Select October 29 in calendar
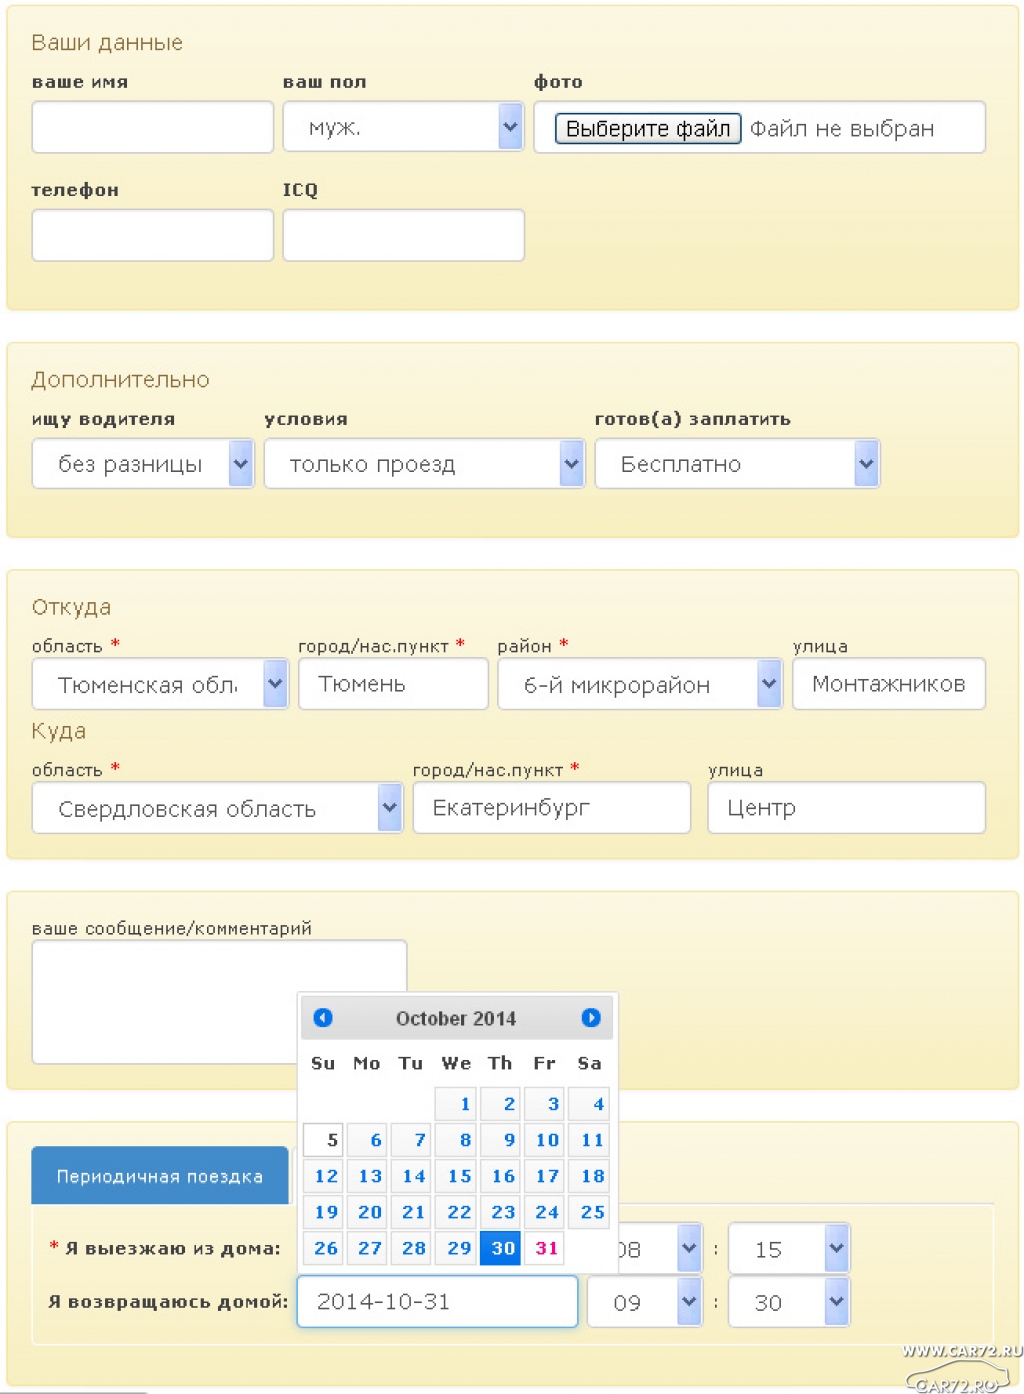Viewport: 1024px width, 1394px height. tap(456, 1248)
